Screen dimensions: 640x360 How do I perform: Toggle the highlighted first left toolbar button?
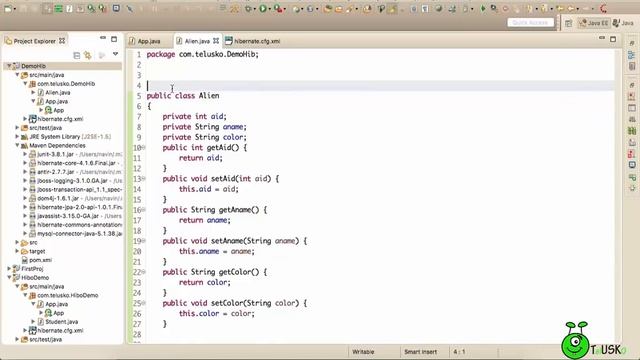[47, 8]
